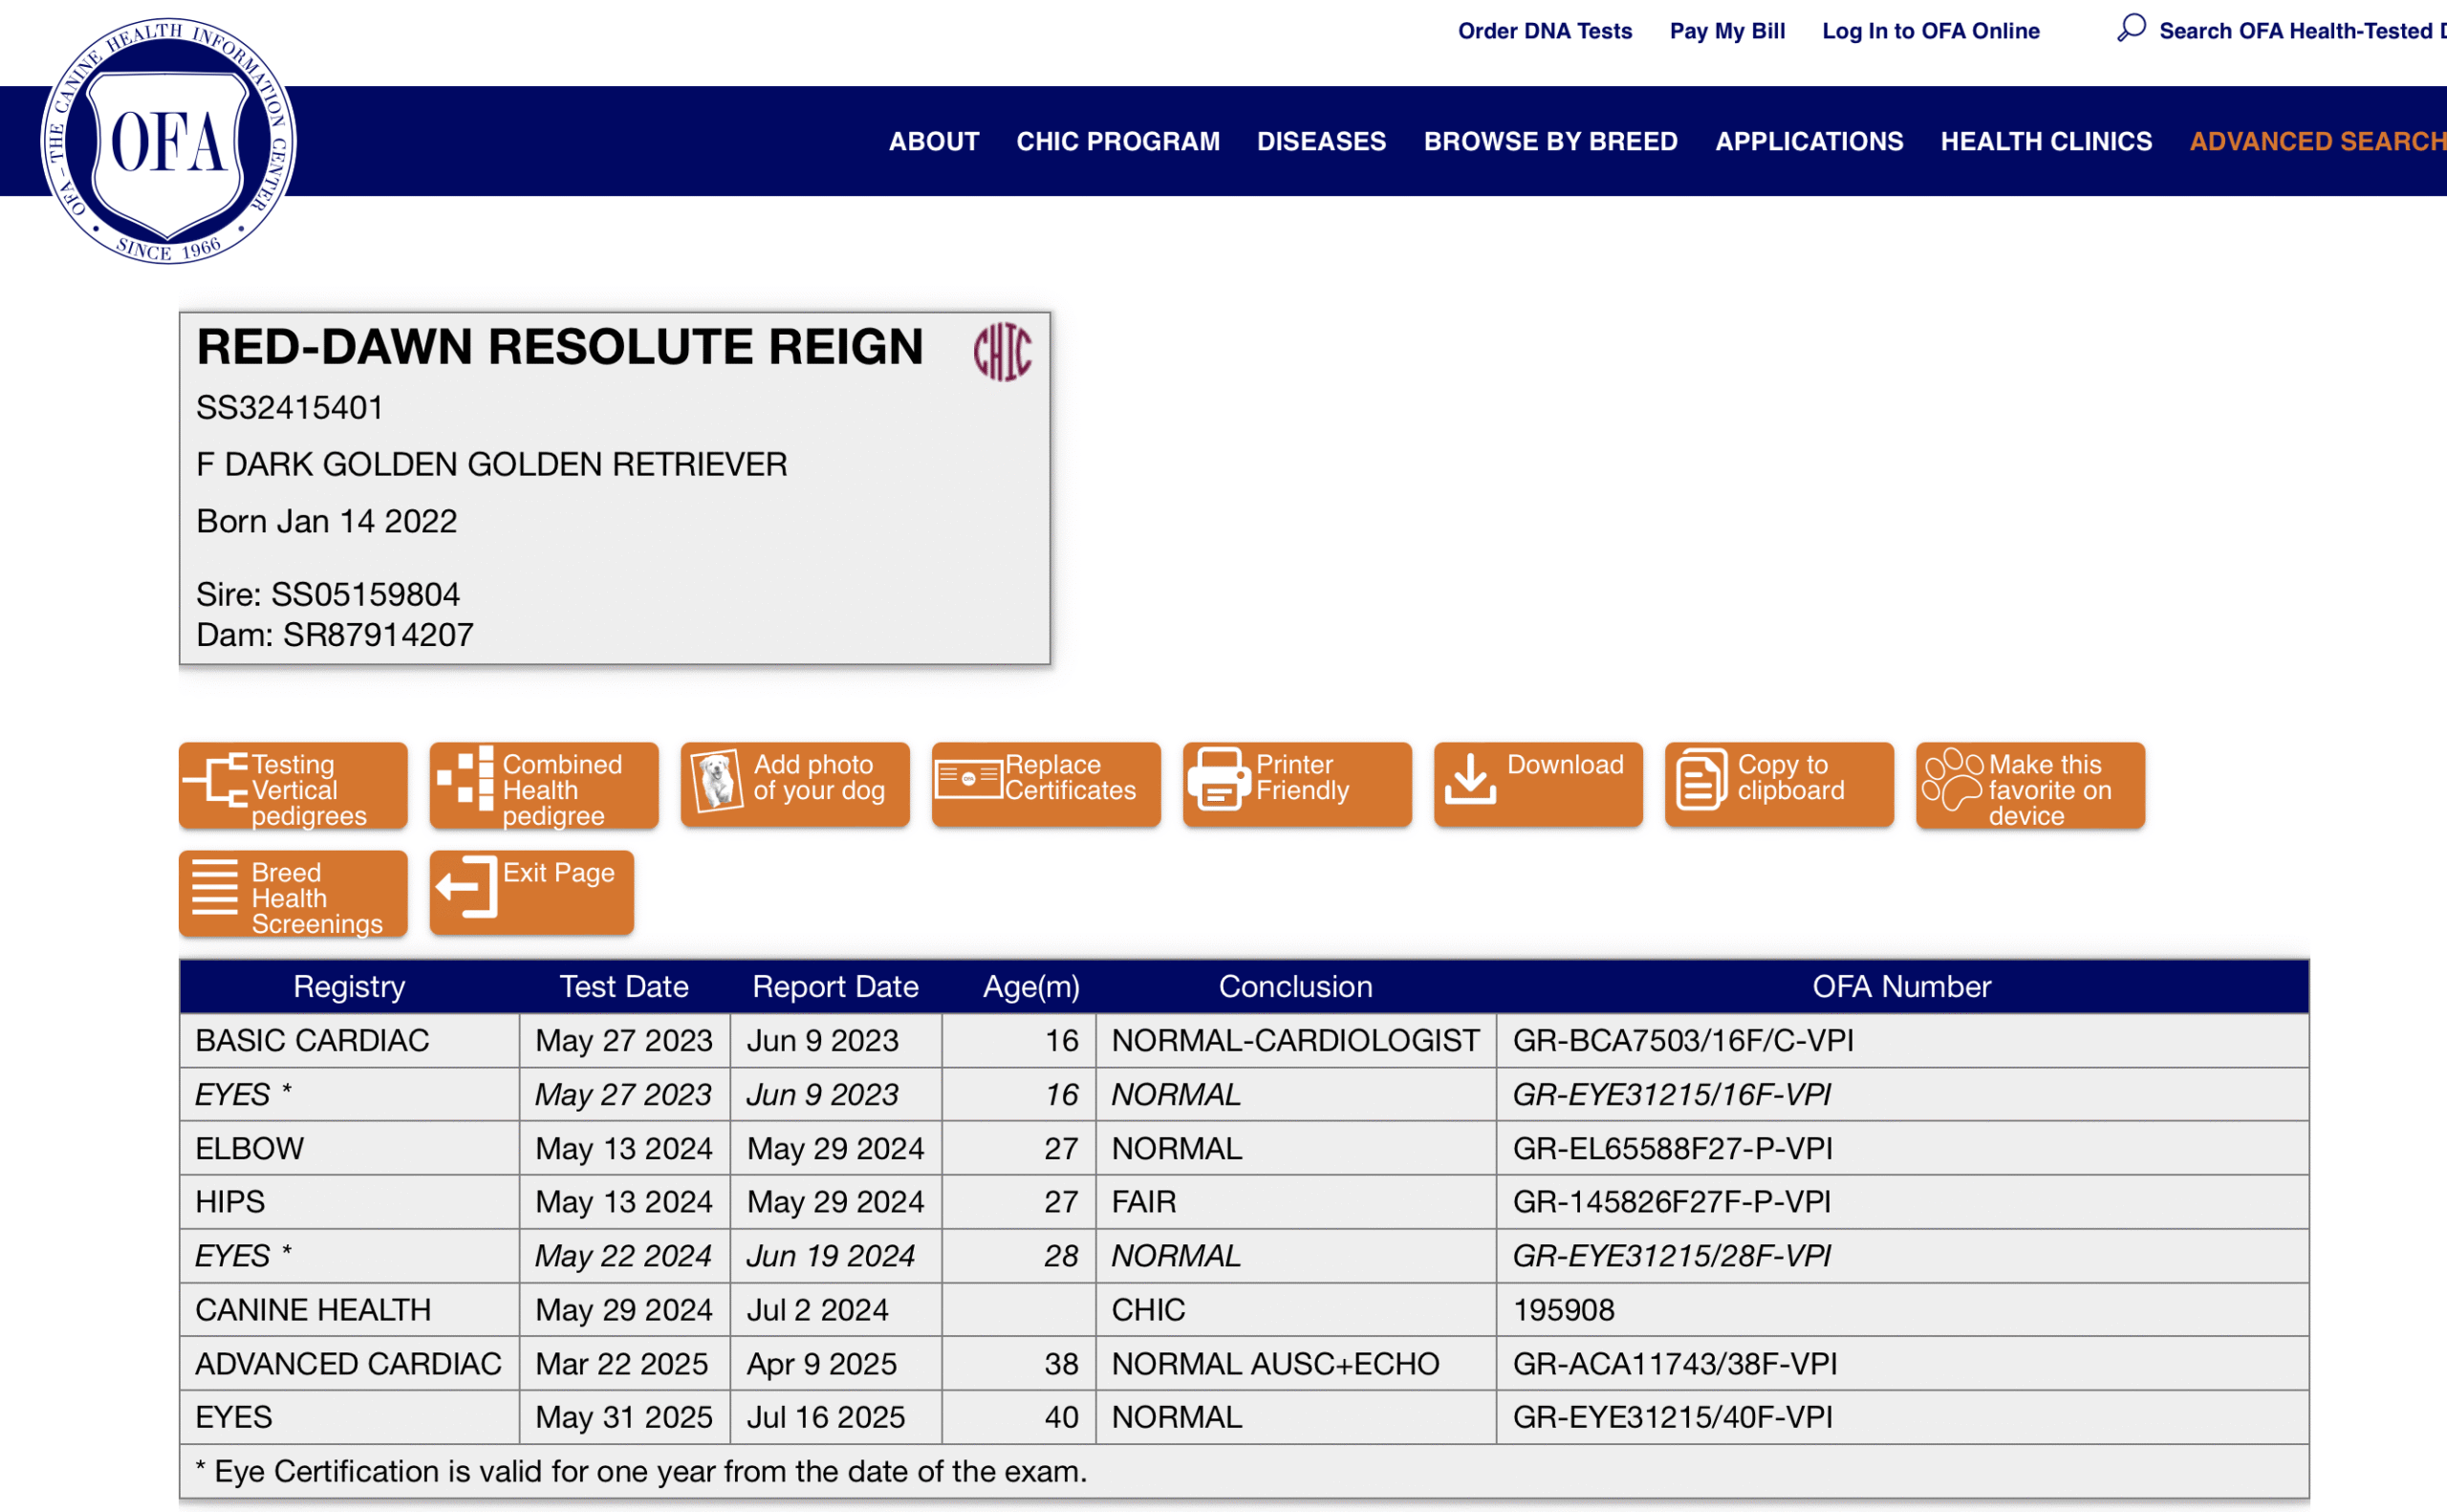
Task: Open the Printer Friendly version
Action: click(x=1296, y=785)
